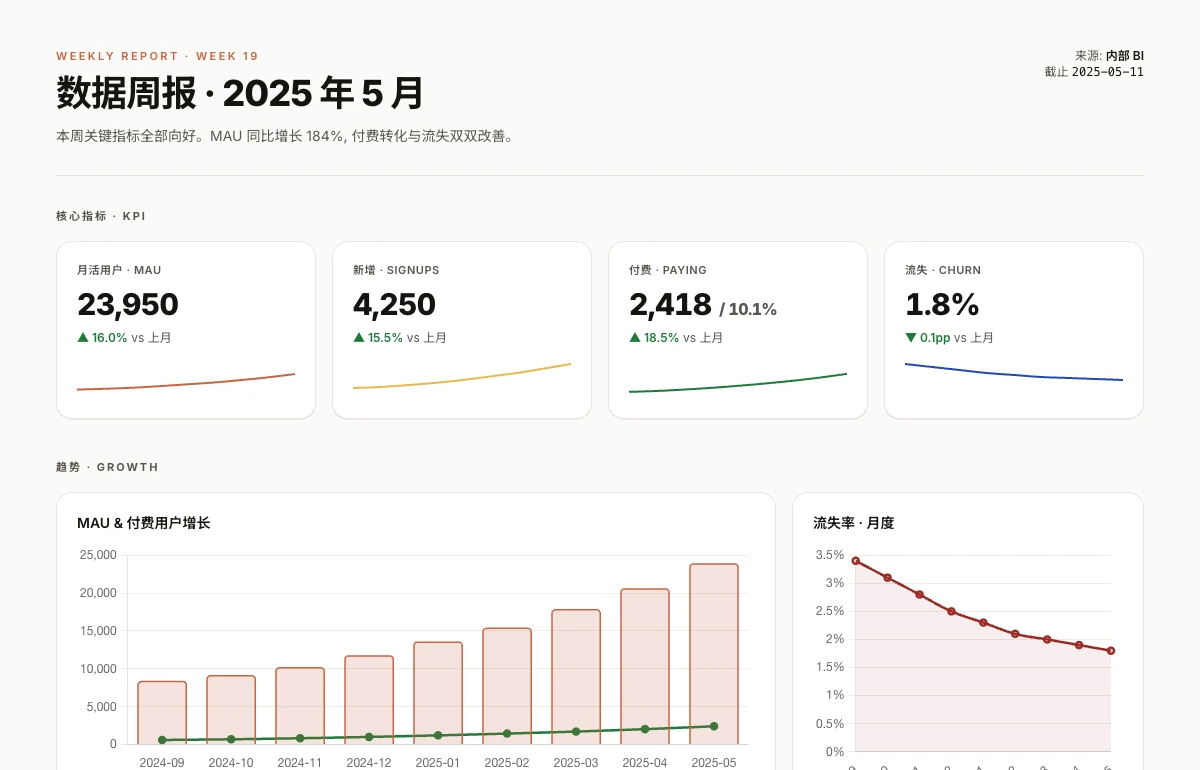Click the 15,000 y-axis label

point(99,631)
